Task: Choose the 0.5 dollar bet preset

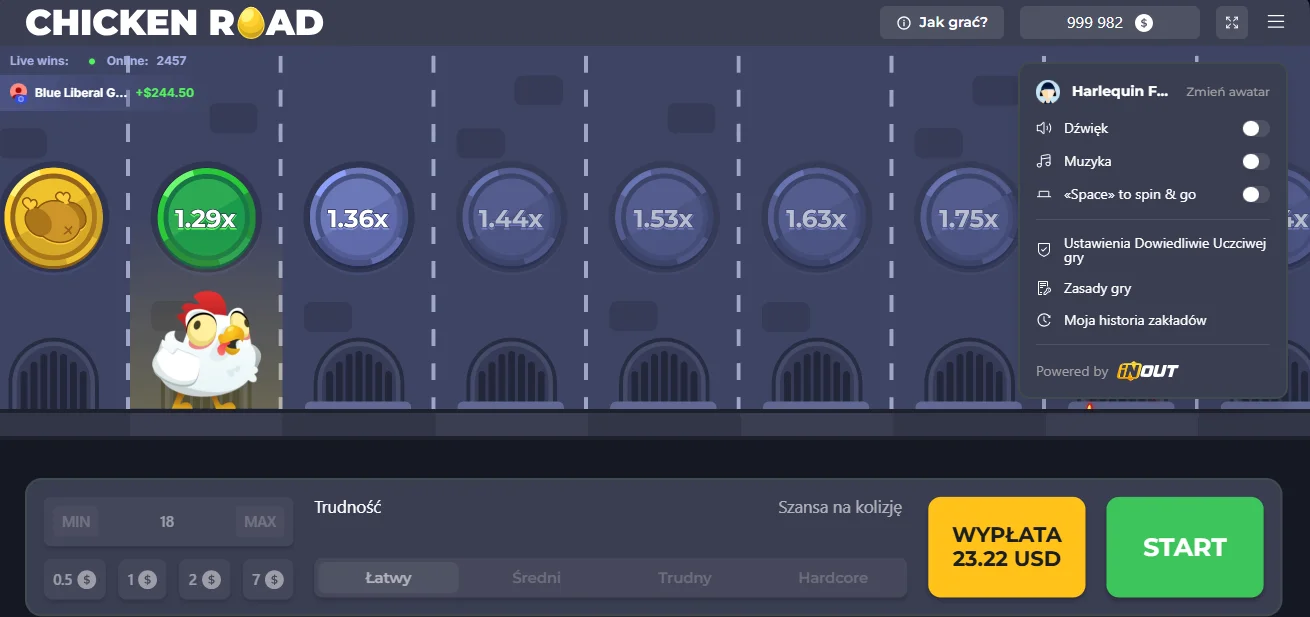Action: pyautogui.click(x=74, y=579)
